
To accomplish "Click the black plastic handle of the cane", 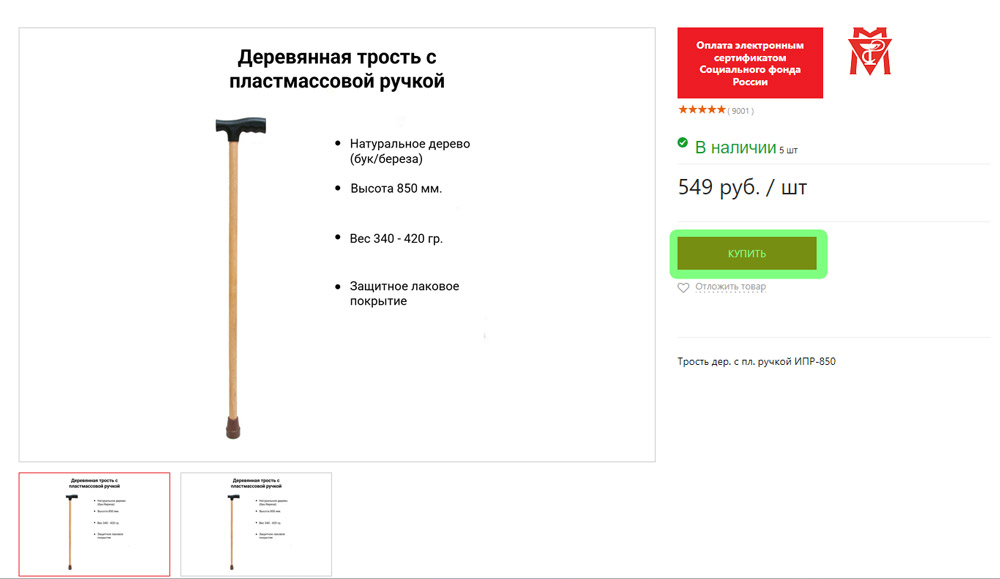I will click(x=240, y=126).
